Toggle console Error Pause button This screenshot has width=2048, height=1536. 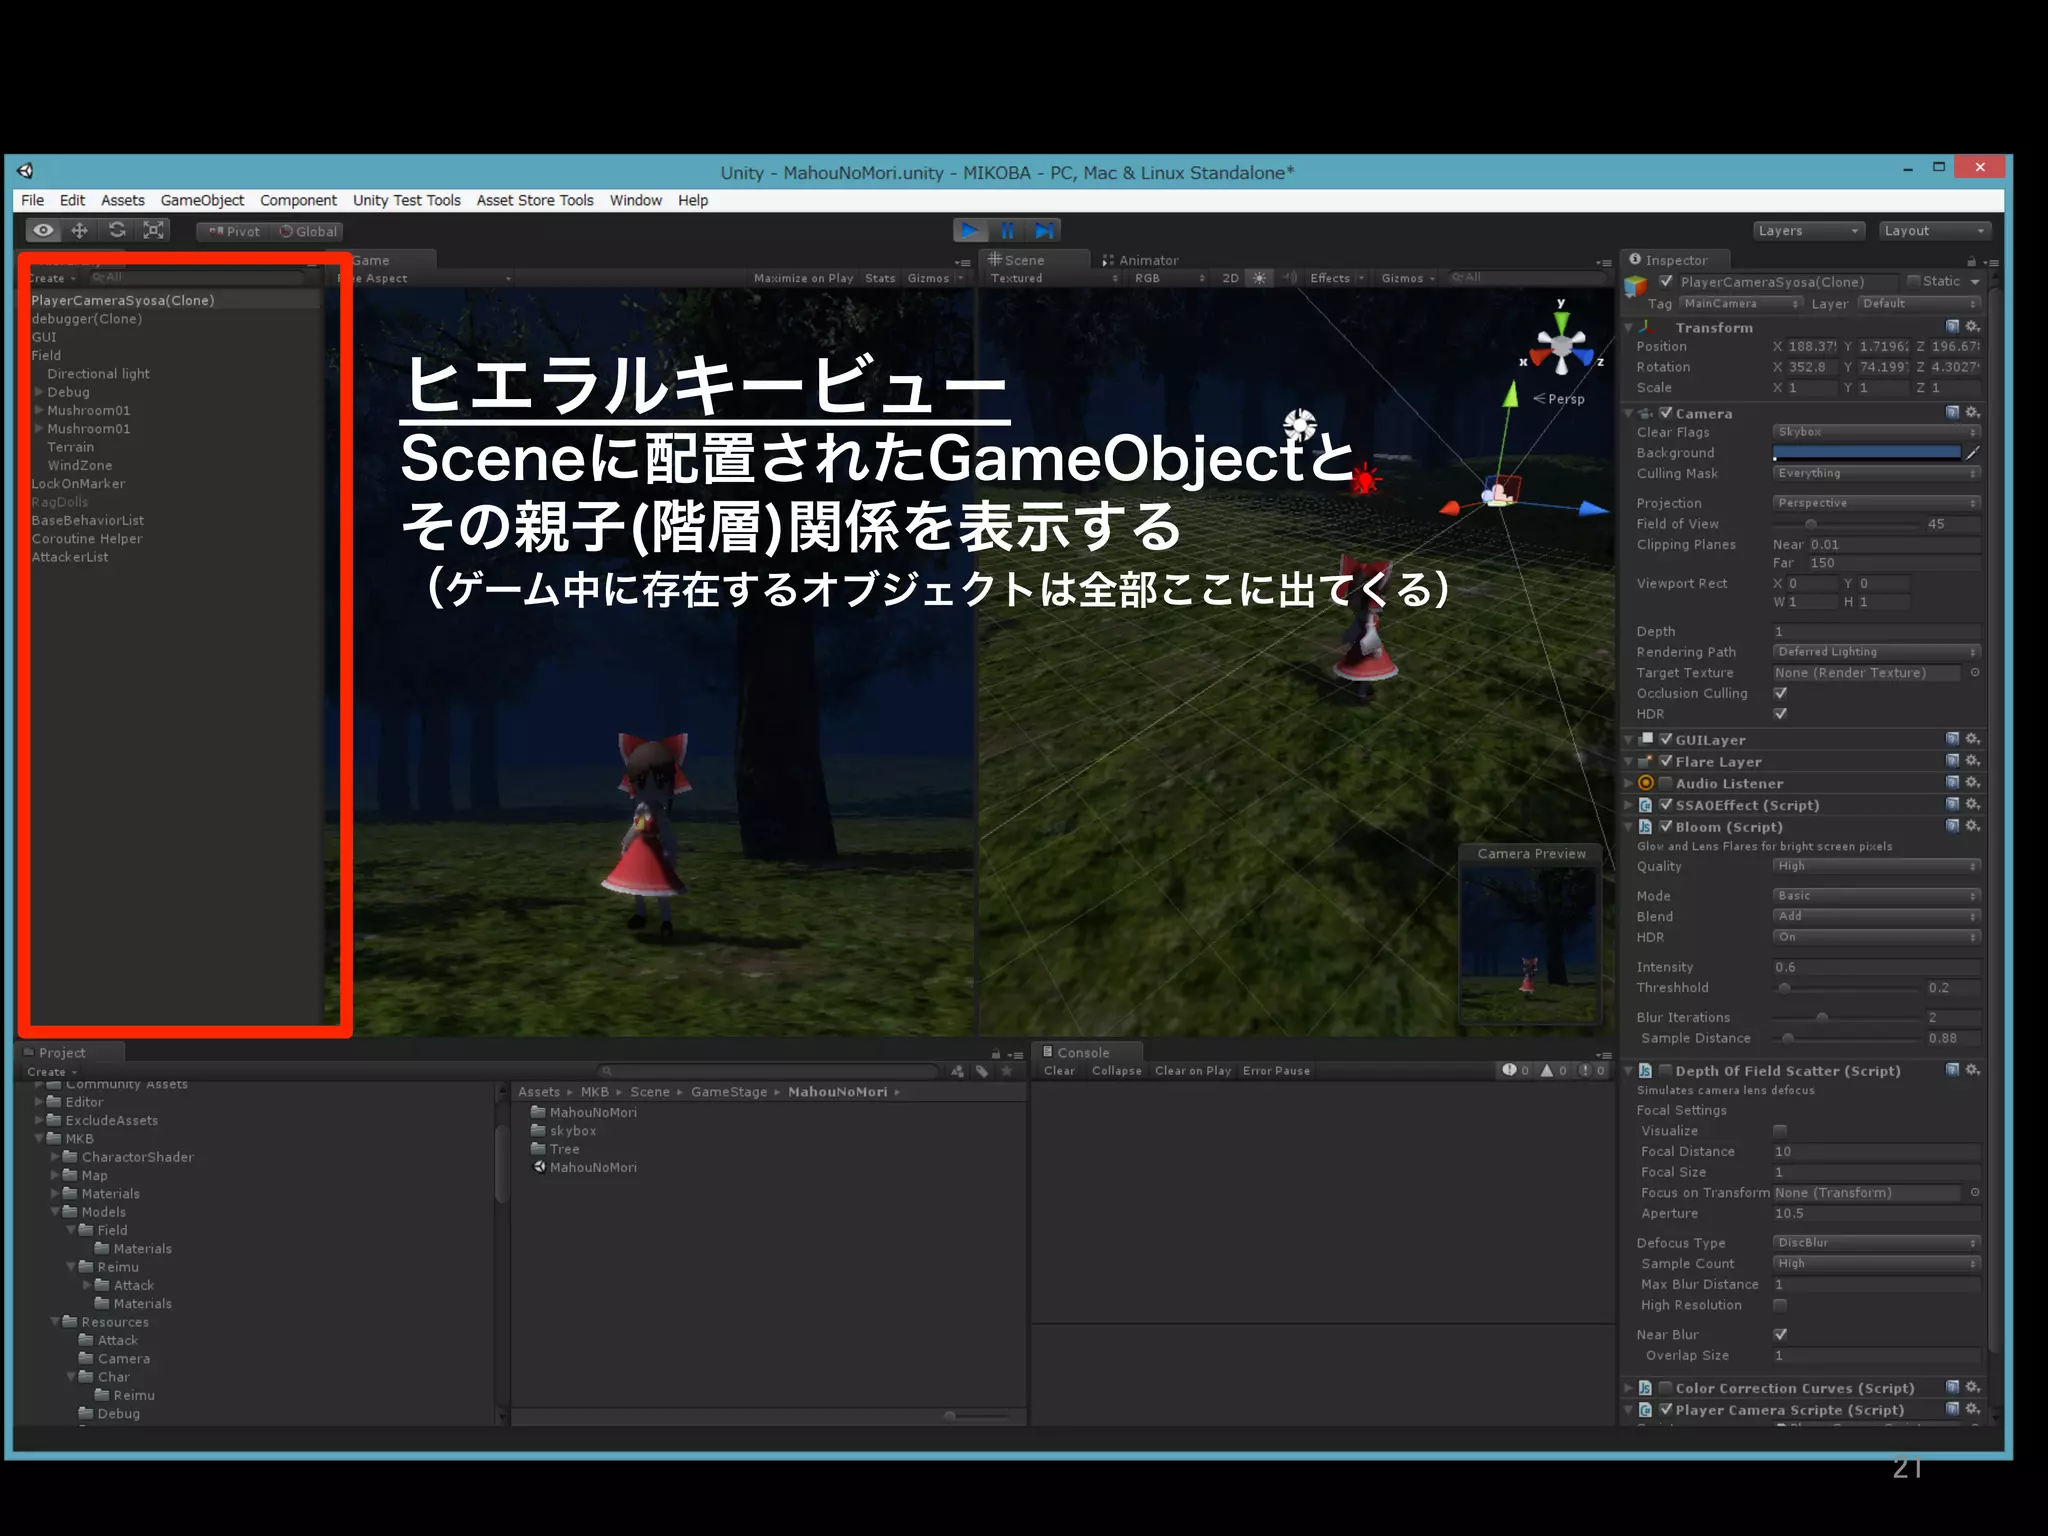click(x=1276, y=1071)
